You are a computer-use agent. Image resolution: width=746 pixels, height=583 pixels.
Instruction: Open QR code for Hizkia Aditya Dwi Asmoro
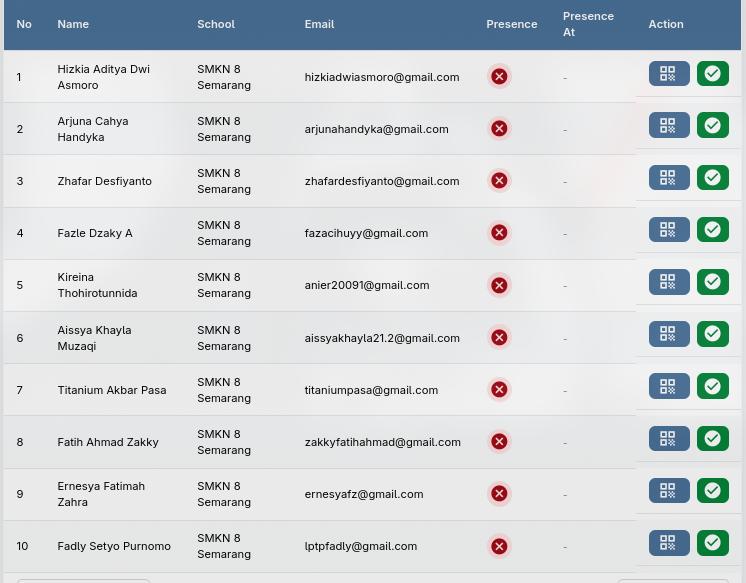668,74
